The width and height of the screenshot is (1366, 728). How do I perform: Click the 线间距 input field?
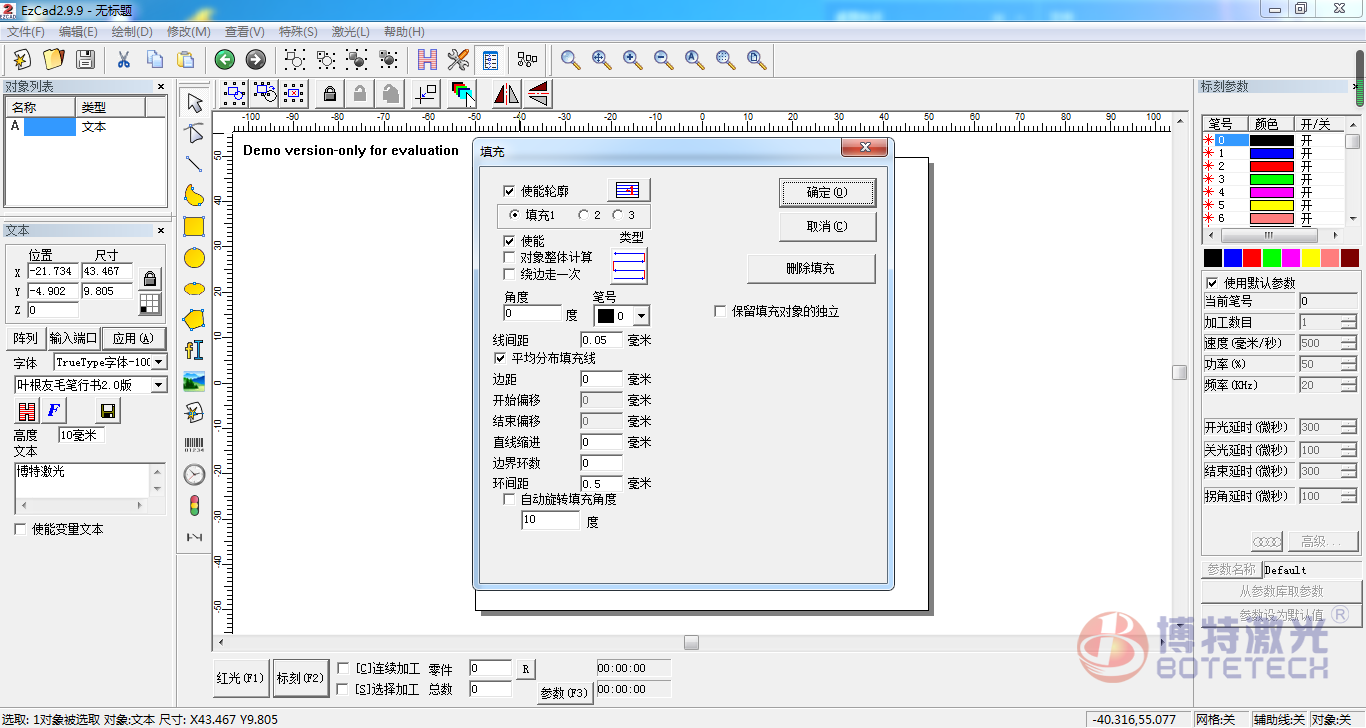point(601,341)
